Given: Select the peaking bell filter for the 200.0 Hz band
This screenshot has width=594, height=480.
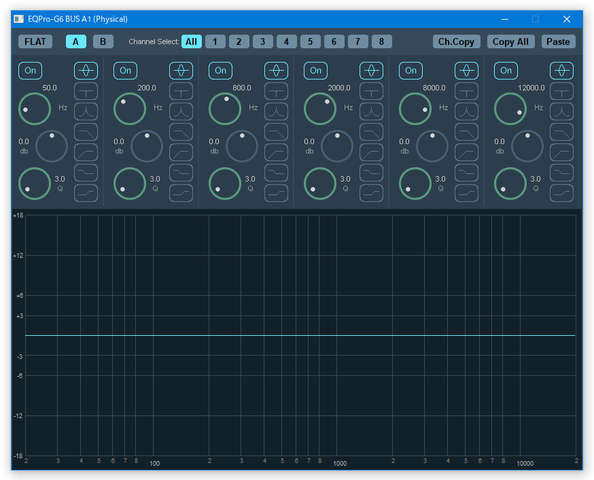Looking at the screenshot, I should (181, 71).
